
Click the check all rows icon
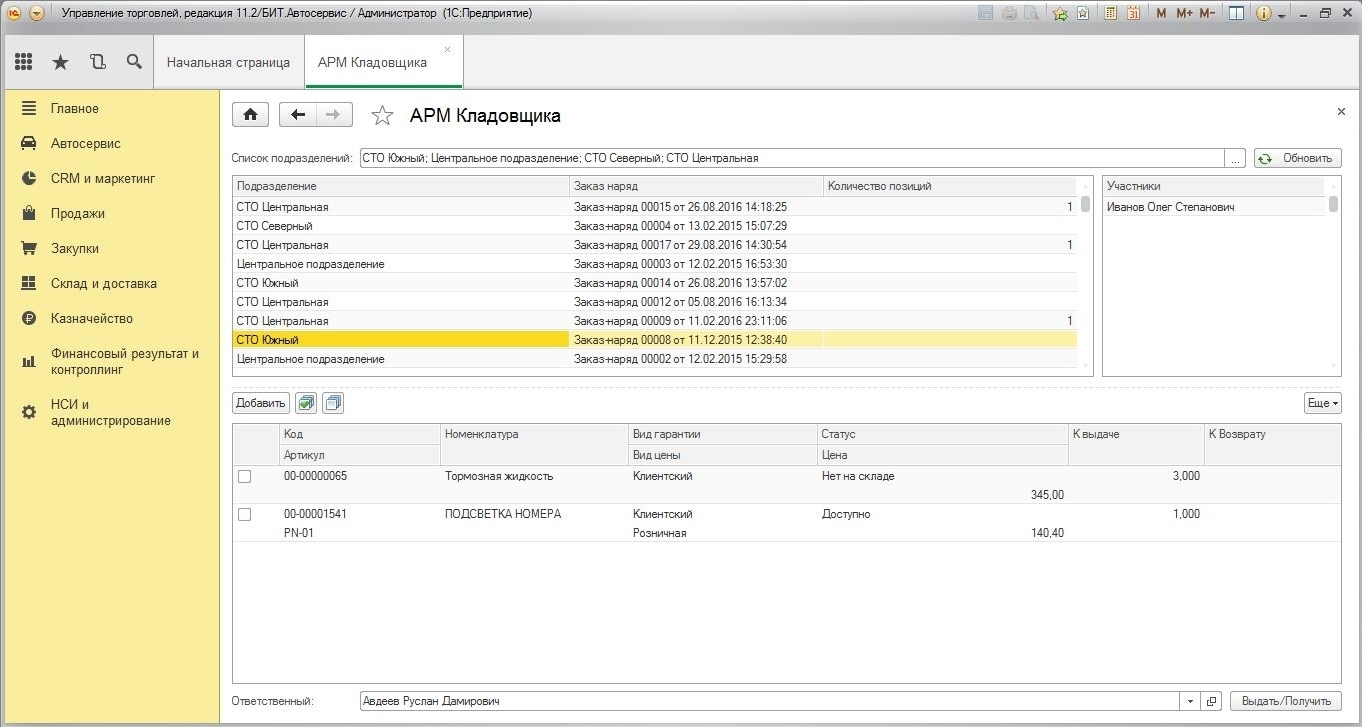(x=307, y=403)
